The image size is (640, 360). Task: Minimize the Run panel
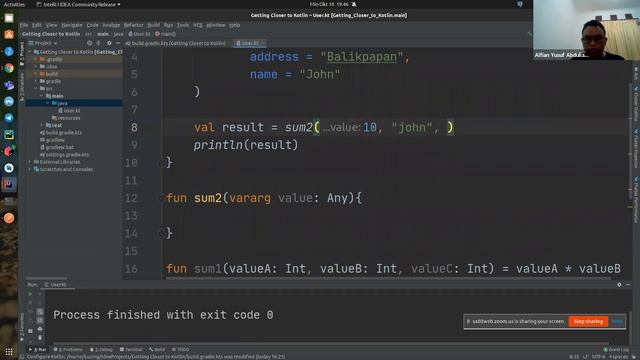click(x=628, y=284)
